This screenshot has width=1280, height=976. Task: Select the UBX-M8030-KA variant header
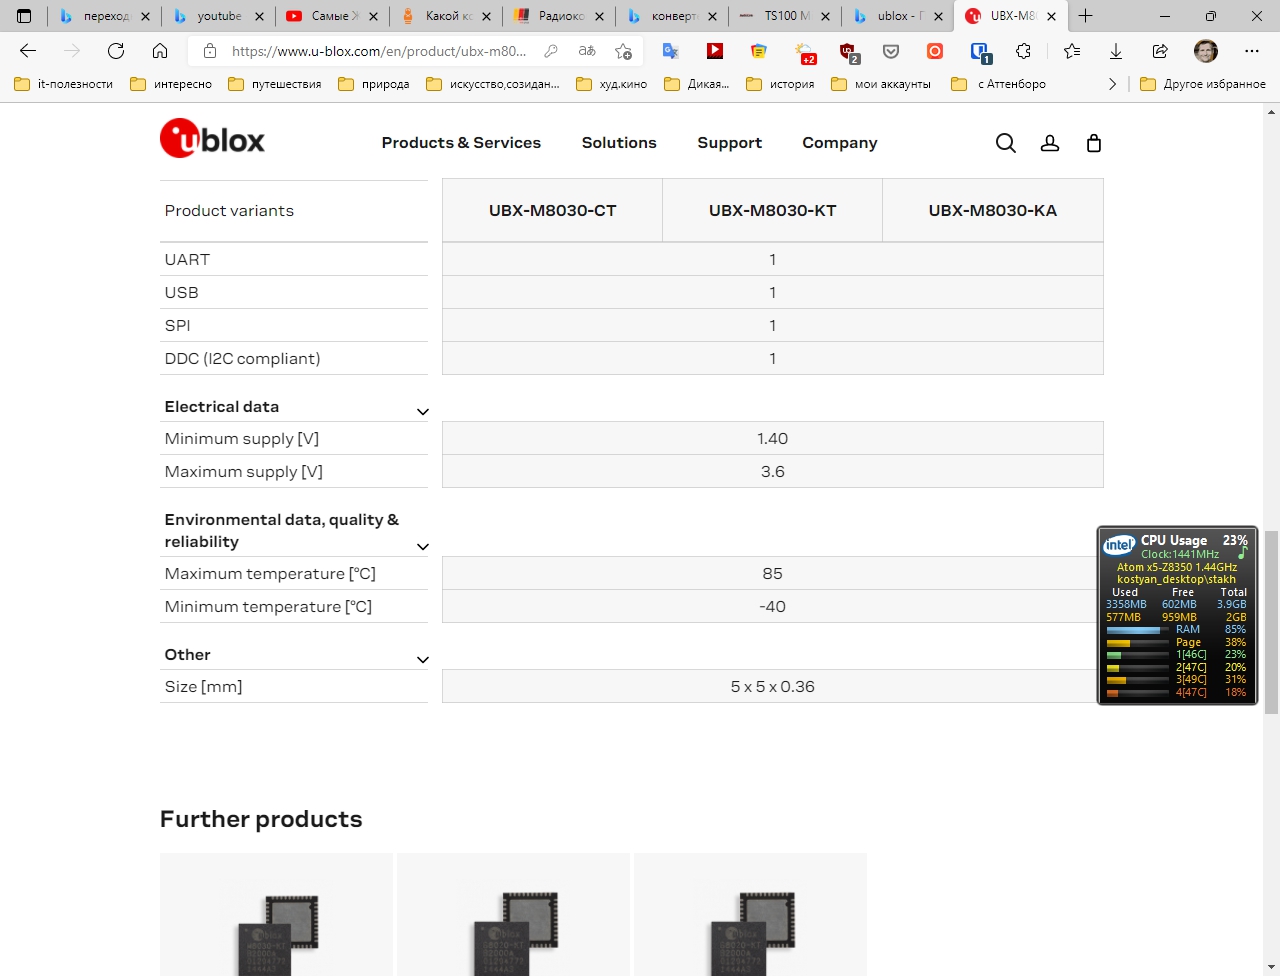(992, 210)
